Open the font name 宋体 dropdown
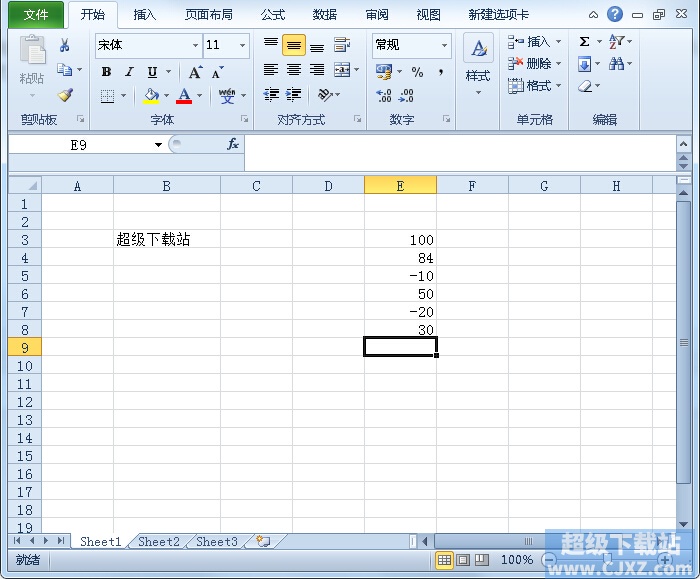 pos(195,46)
